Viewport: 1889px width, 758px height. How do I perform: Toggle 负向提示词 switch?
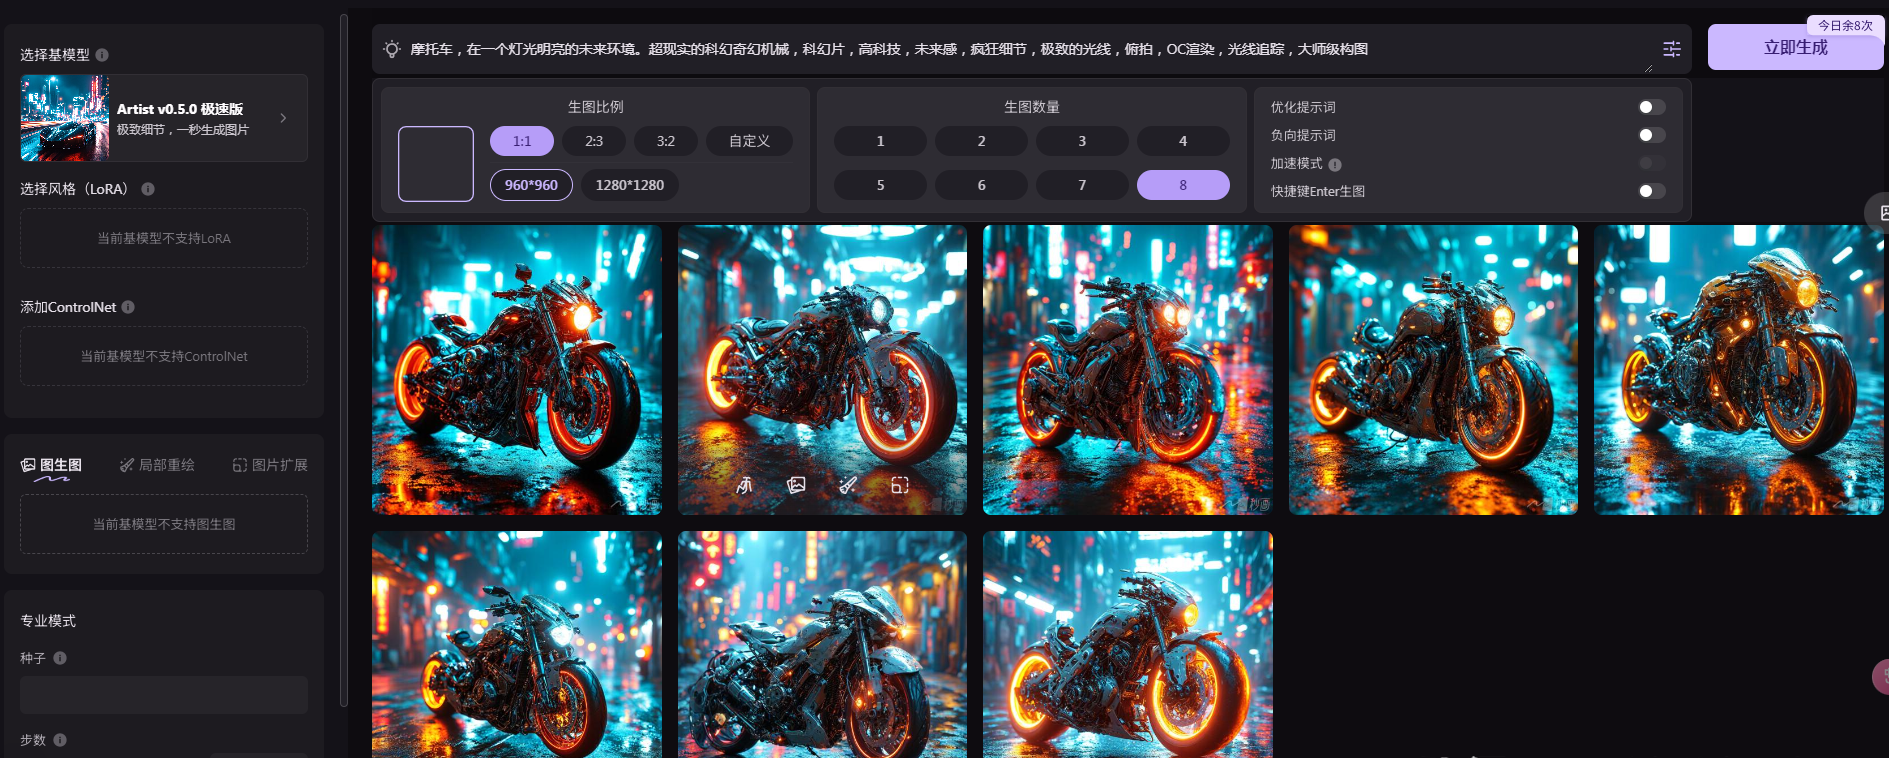1652,135
